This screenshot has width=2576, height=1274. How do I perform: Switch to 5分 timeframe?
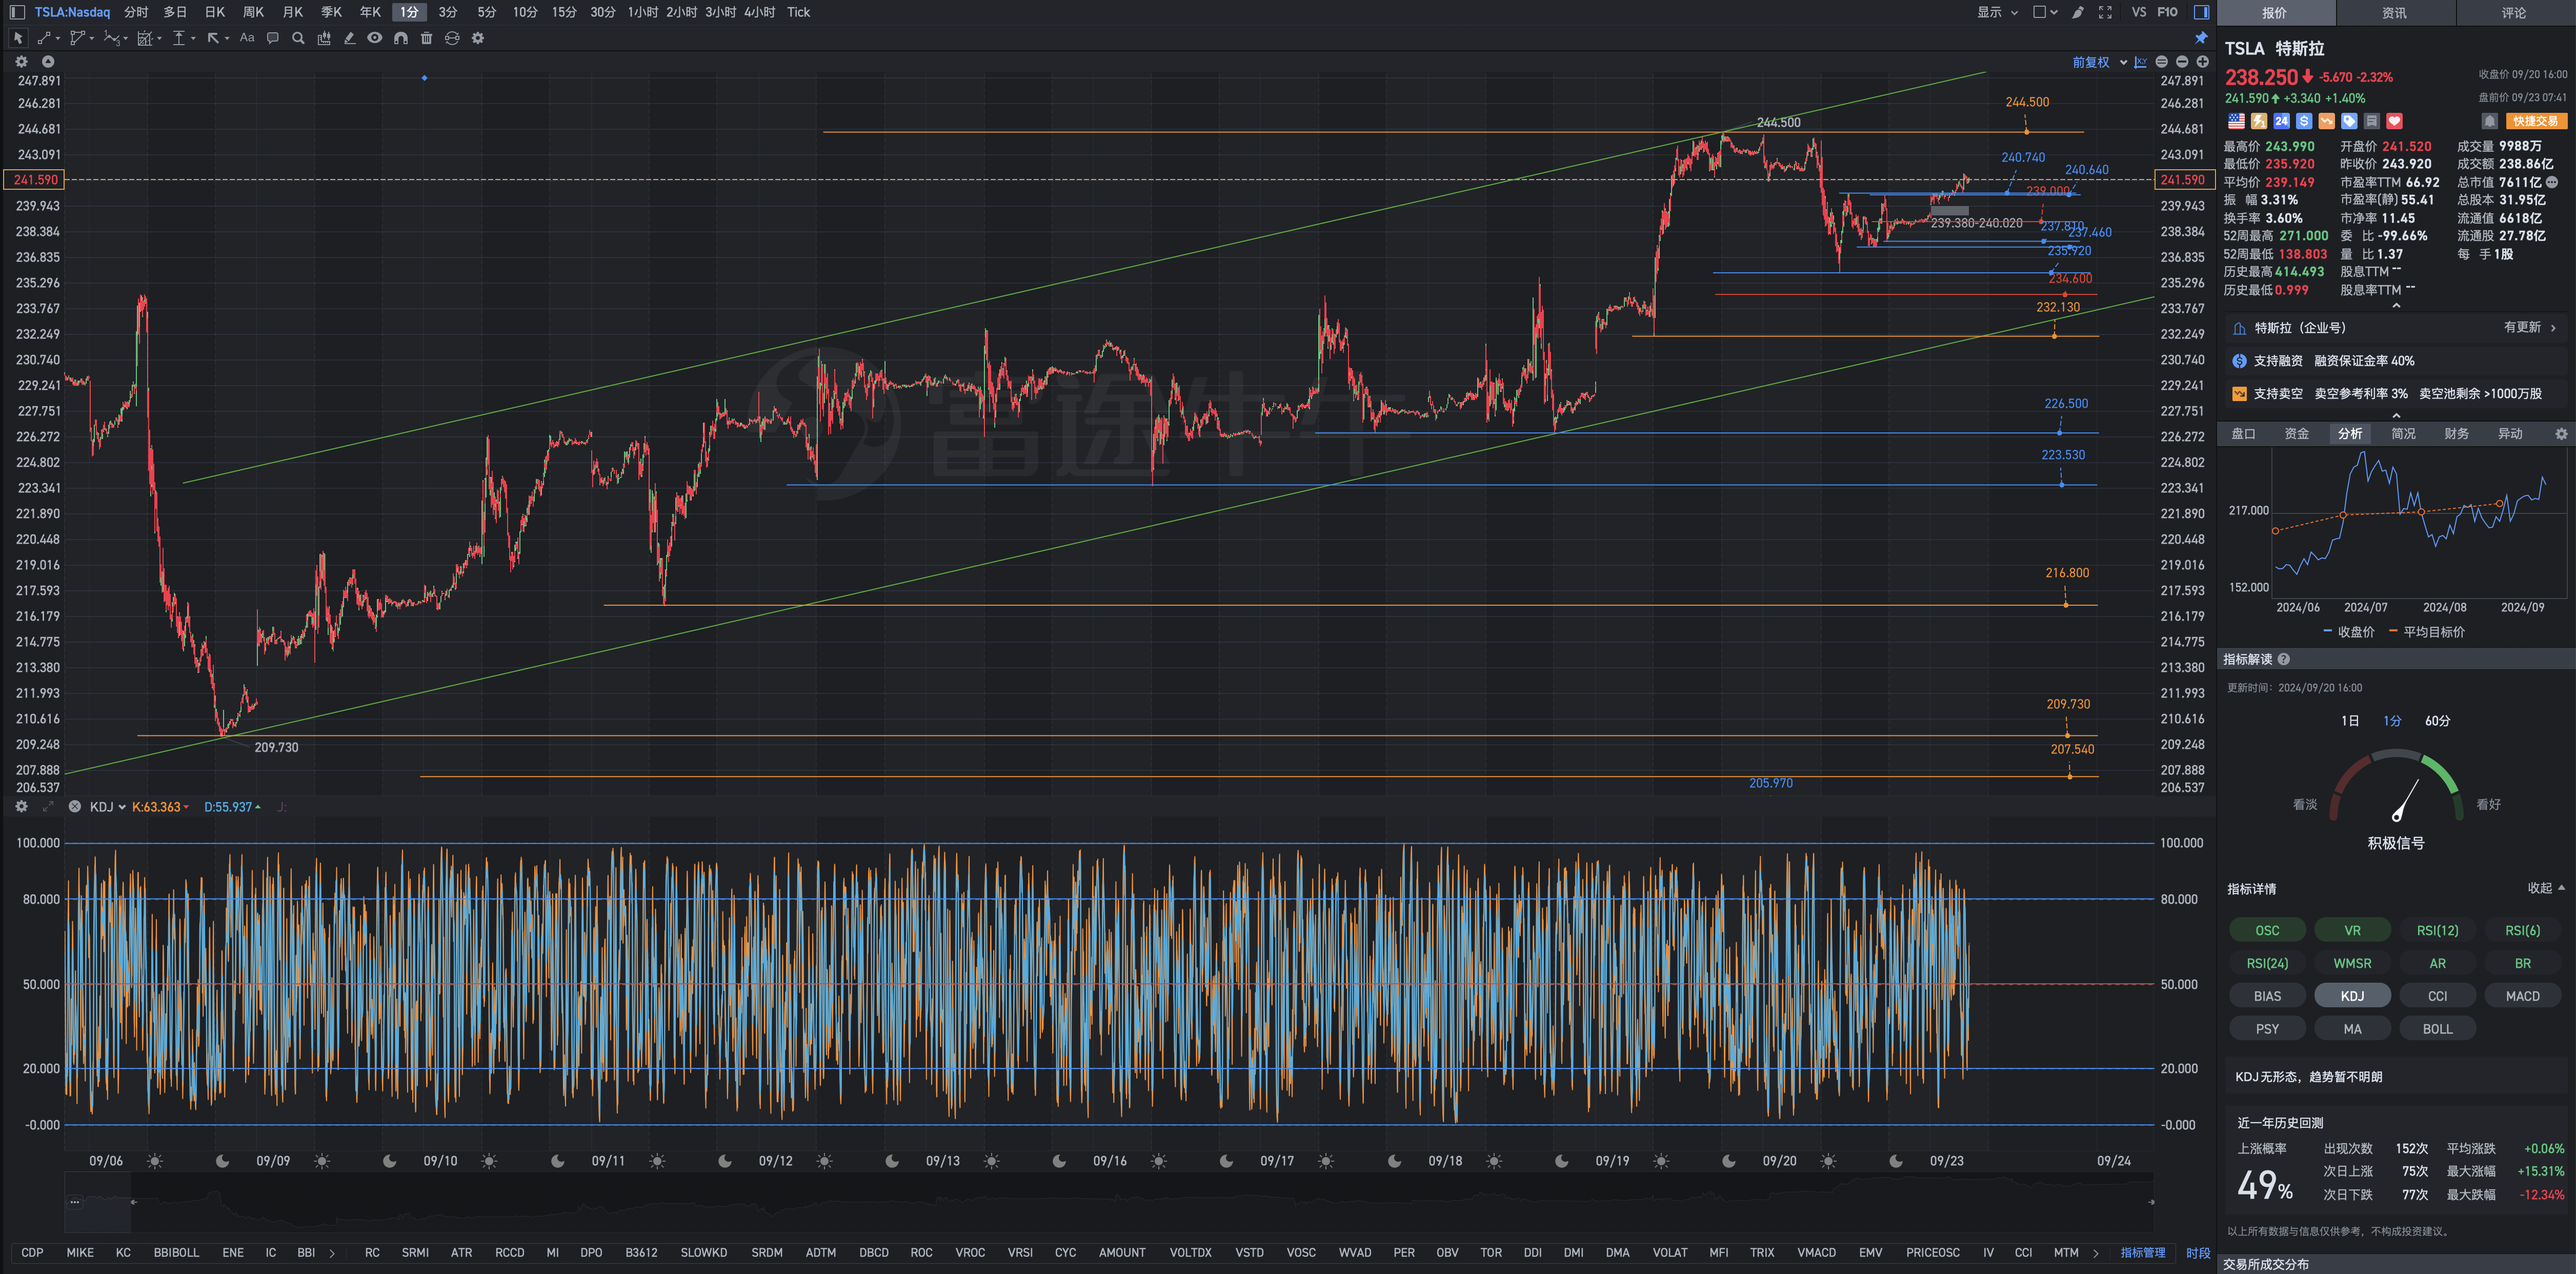tap(487, 12)
